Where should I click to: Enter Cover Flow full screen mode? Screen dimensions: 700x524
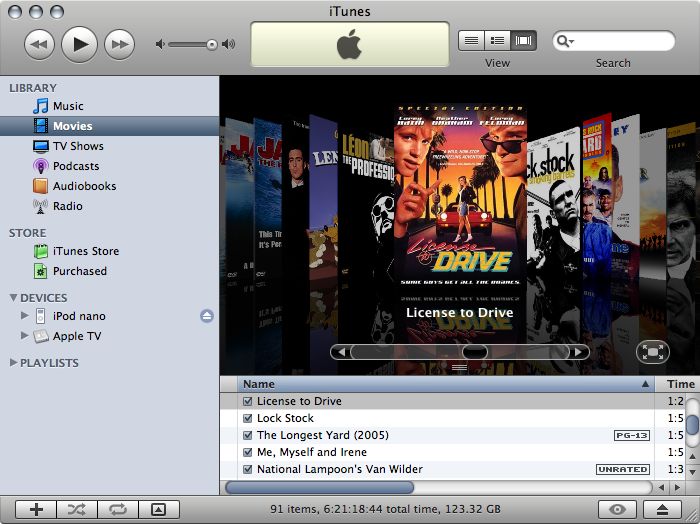point(652,352)
